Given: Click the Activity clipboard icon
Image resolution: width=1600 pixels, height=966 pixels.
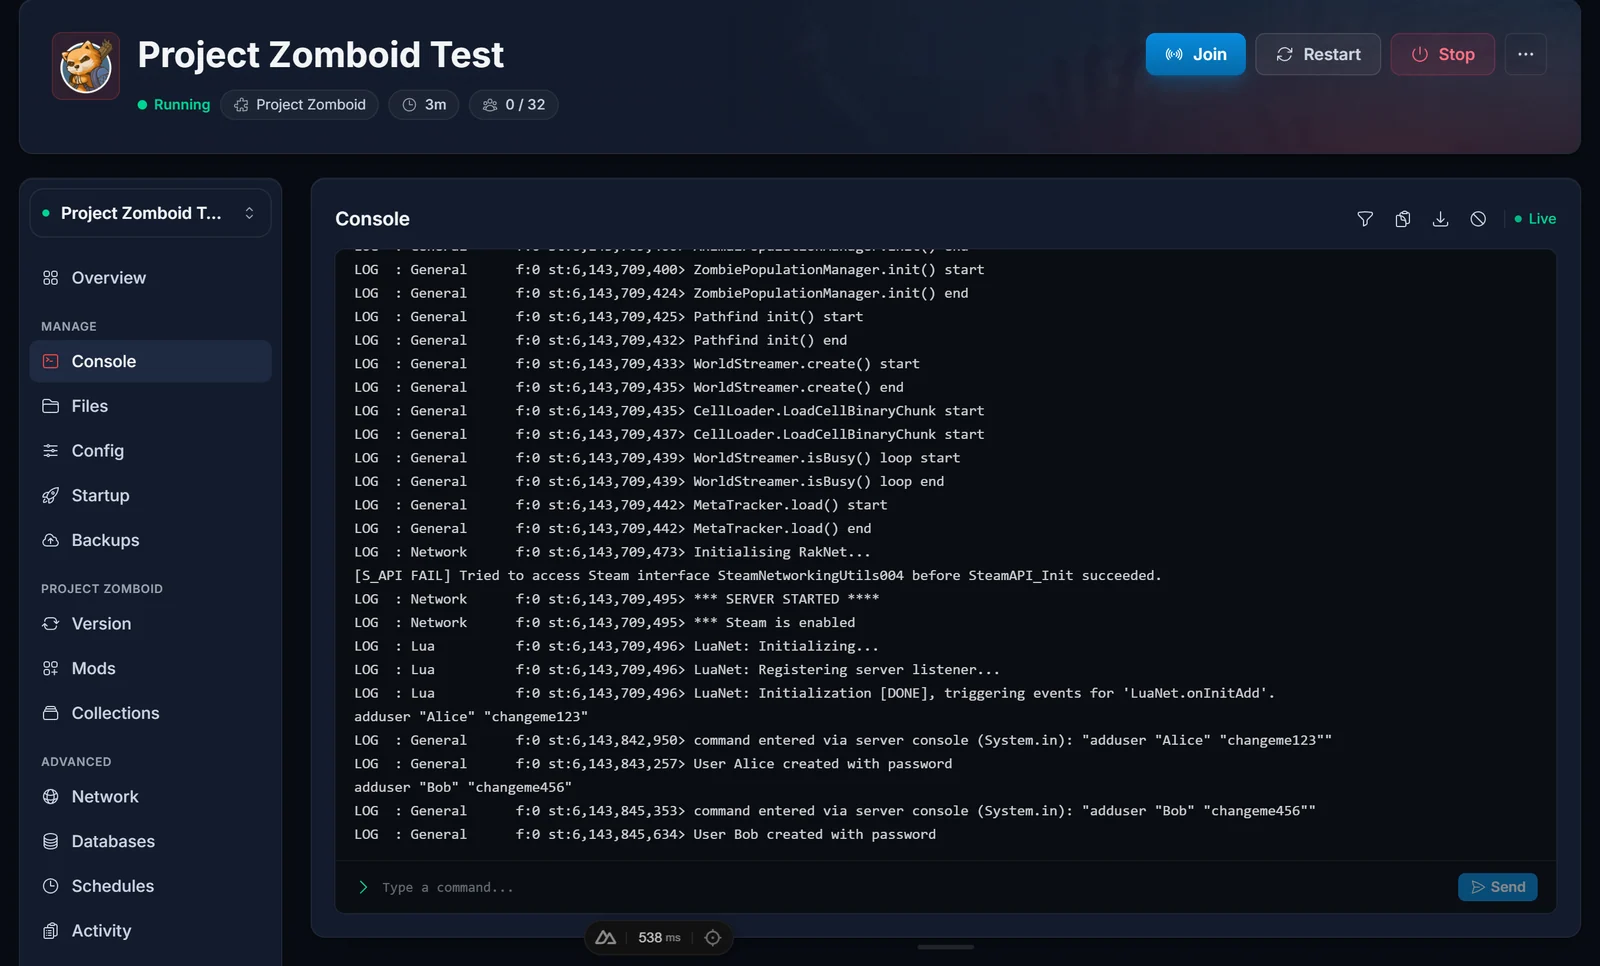Looking at the screenshot, I should pyautogui.click(x=51, y=931).
